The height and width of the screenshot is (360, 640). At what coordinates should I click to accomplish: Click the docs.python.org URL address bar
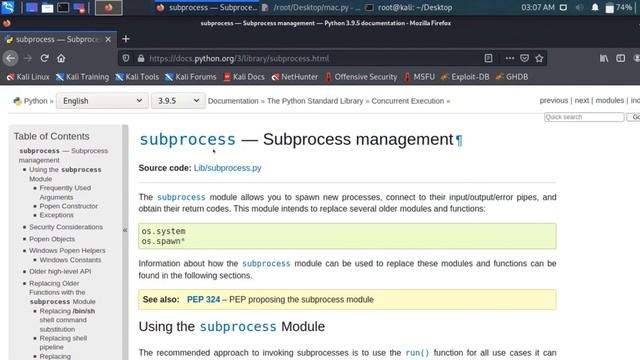coord(239,58)
